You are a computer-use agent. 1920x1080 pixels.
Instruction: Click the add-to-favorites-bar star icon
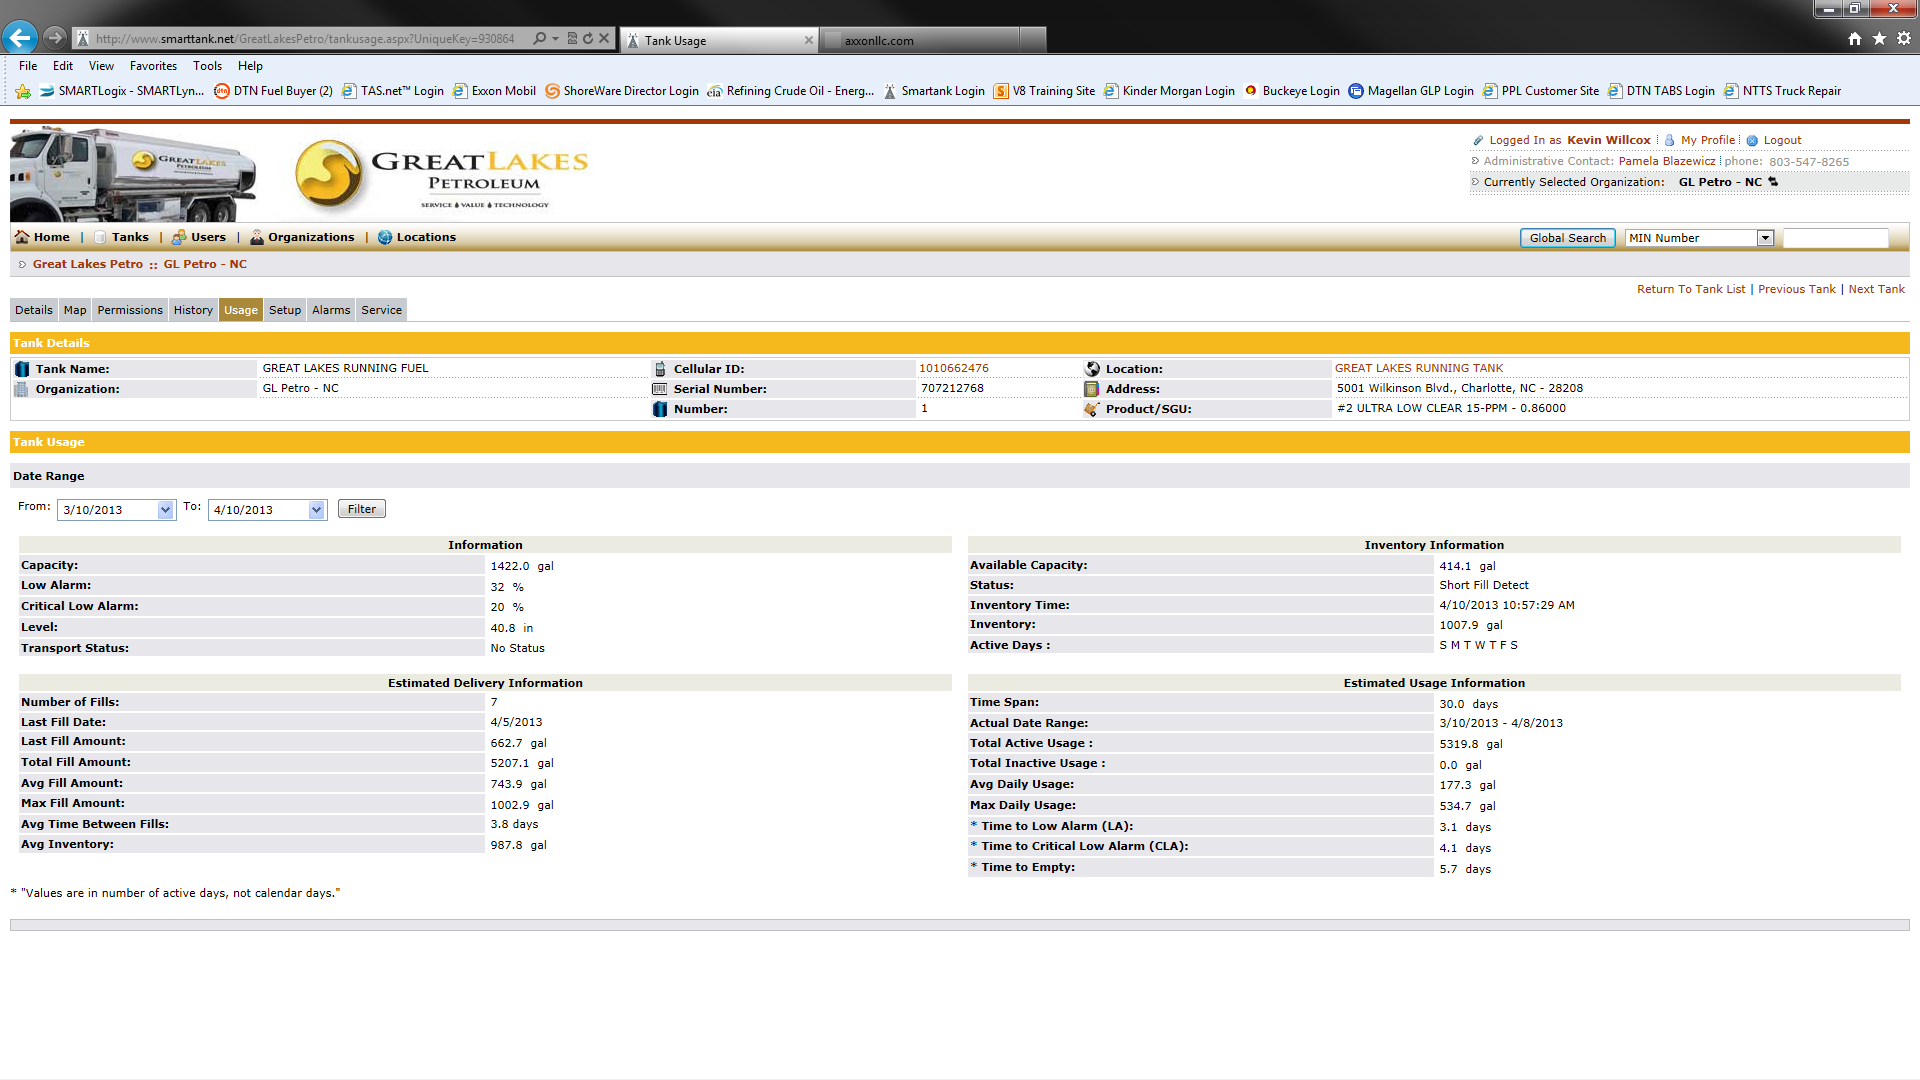tap(23, 91)
